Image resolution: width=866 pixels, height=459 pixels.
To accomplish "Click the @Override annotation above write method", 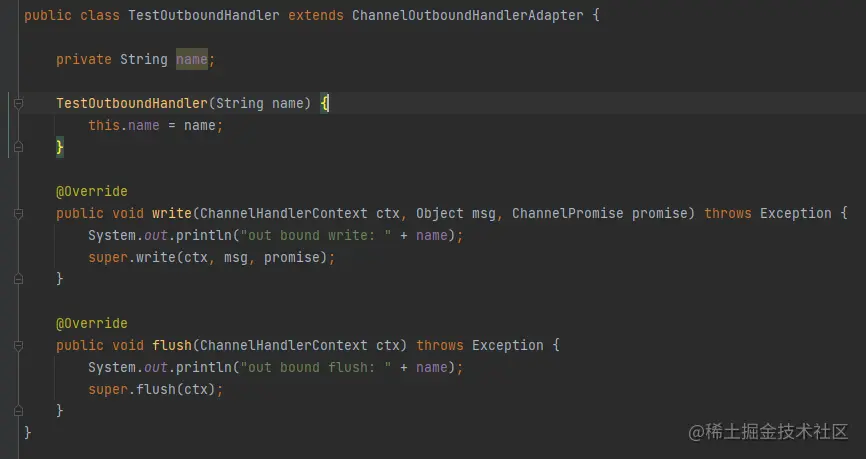I will coord(92,191).
